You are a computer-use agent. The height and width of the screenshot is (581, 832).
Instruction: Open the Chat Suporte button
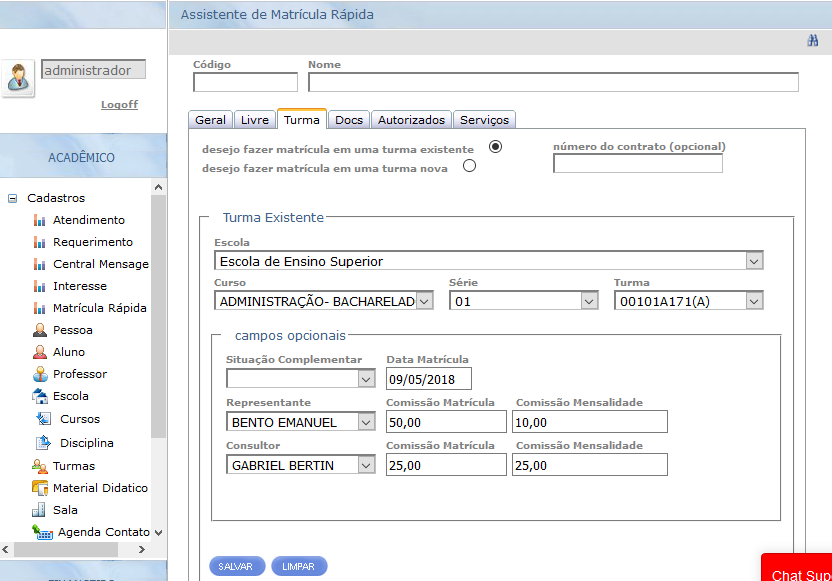coord(796,567)
